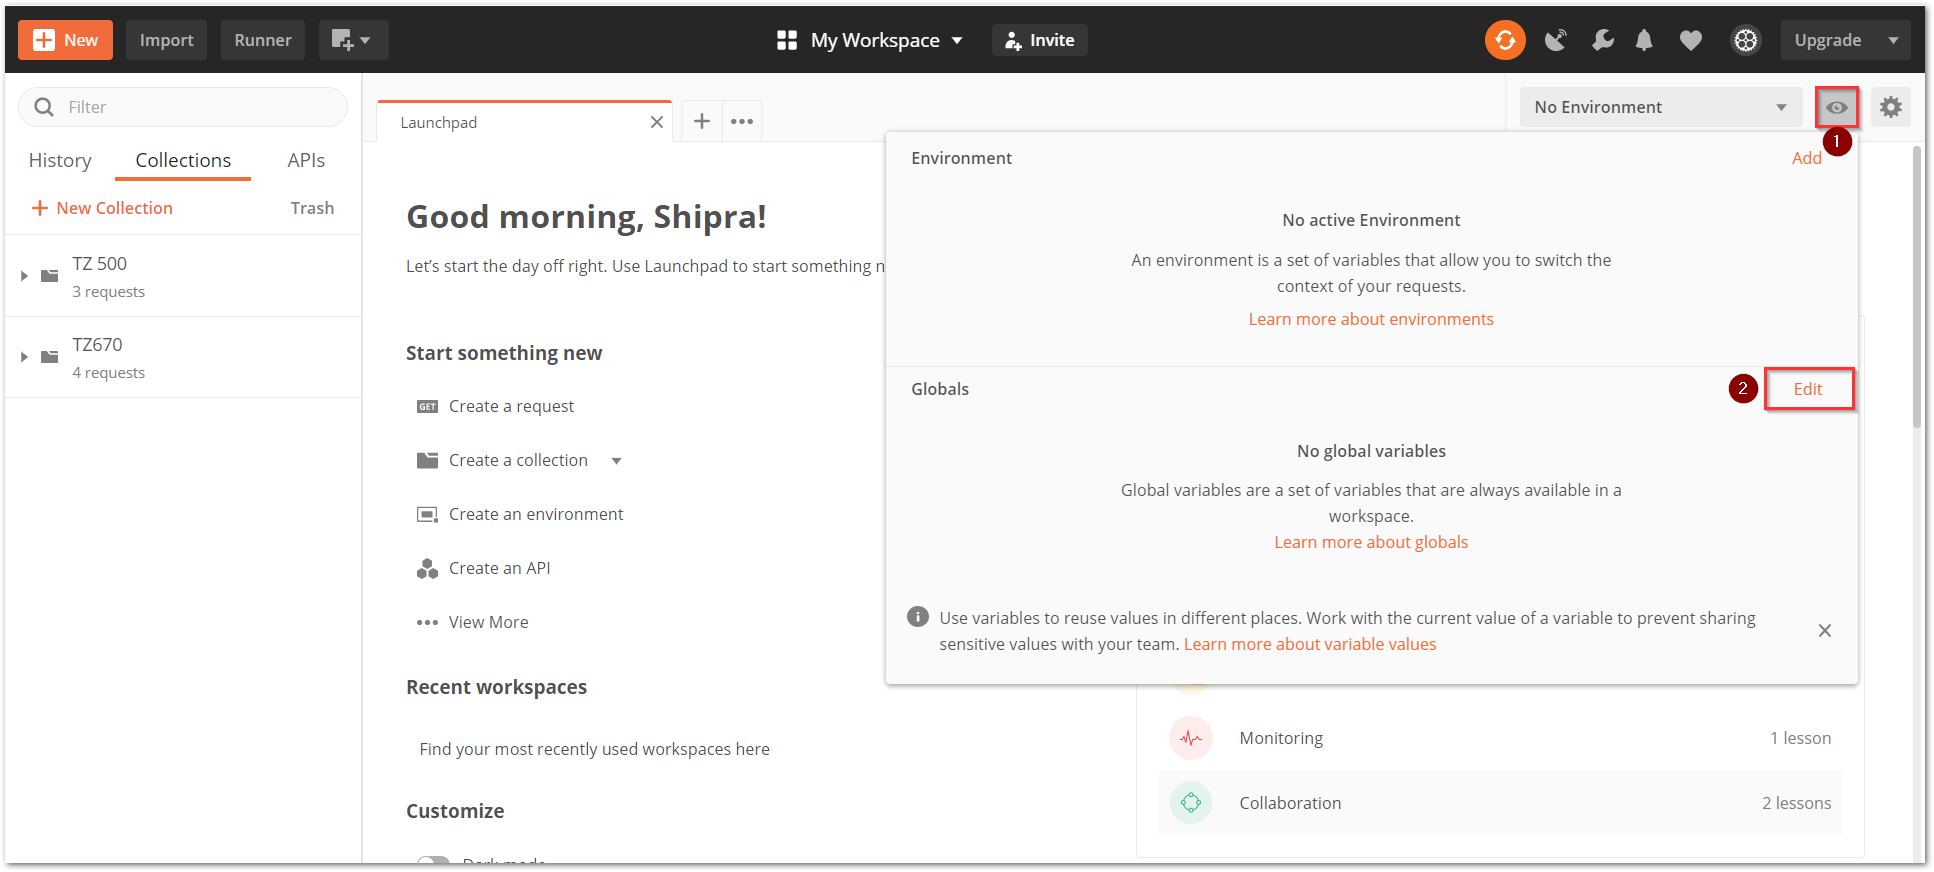The width and height of the screenshot is (1934, 872).
Task: Expand the TZ 500 collection arrow
Action: point(24,276)
